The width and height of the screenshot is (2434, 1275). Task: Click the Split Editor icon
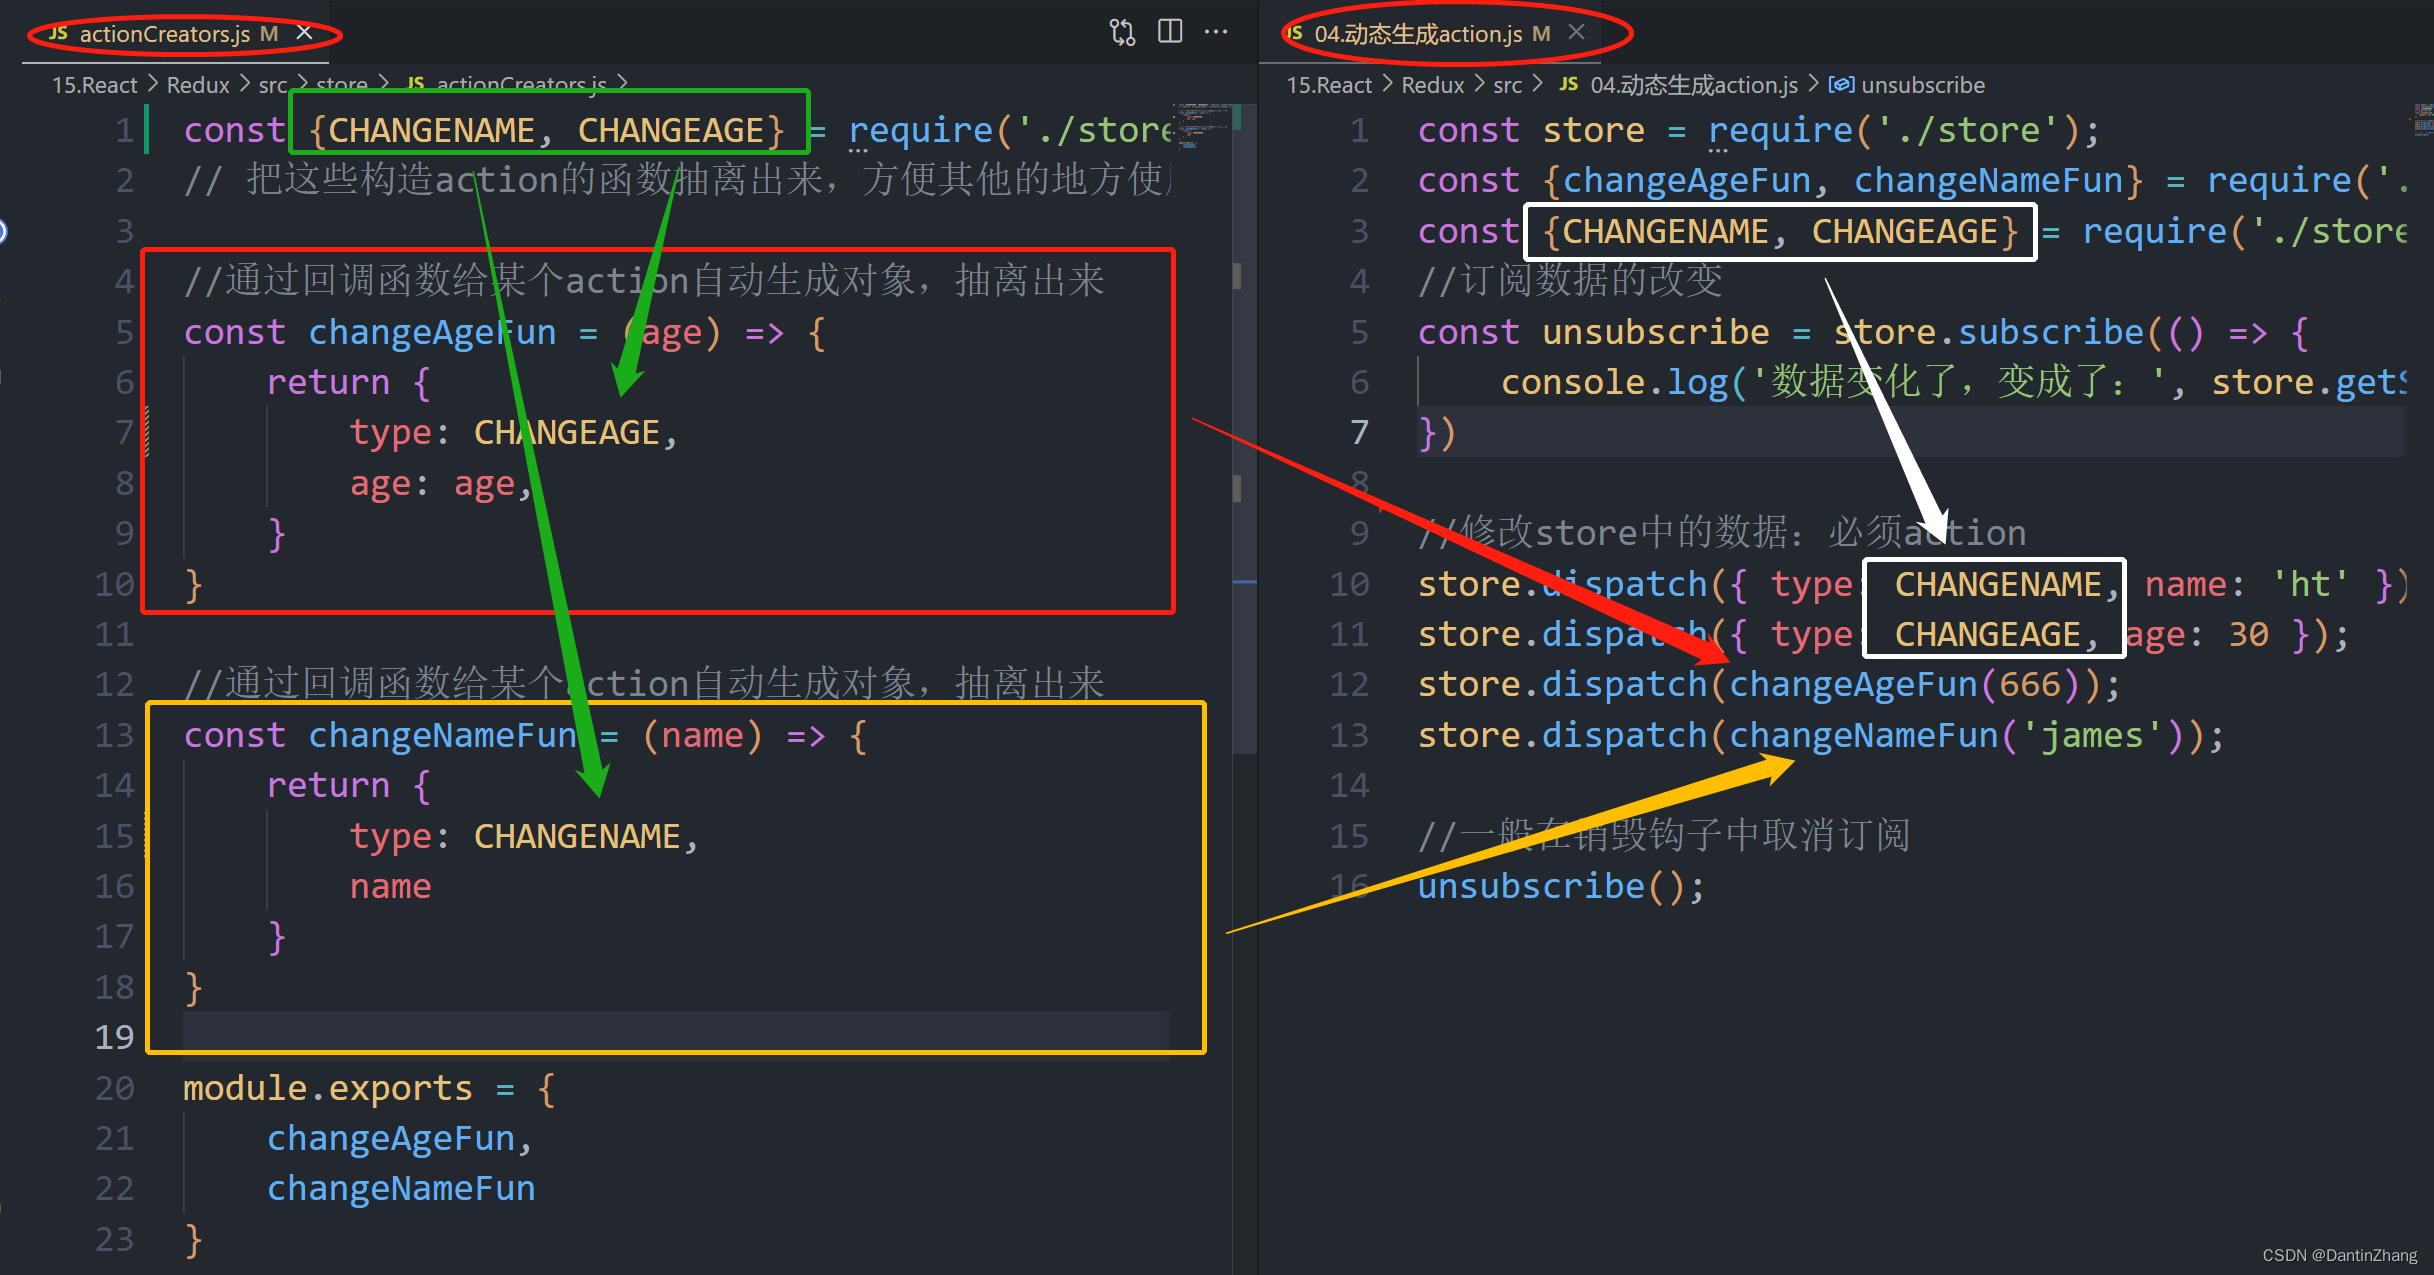(1169, 31)
